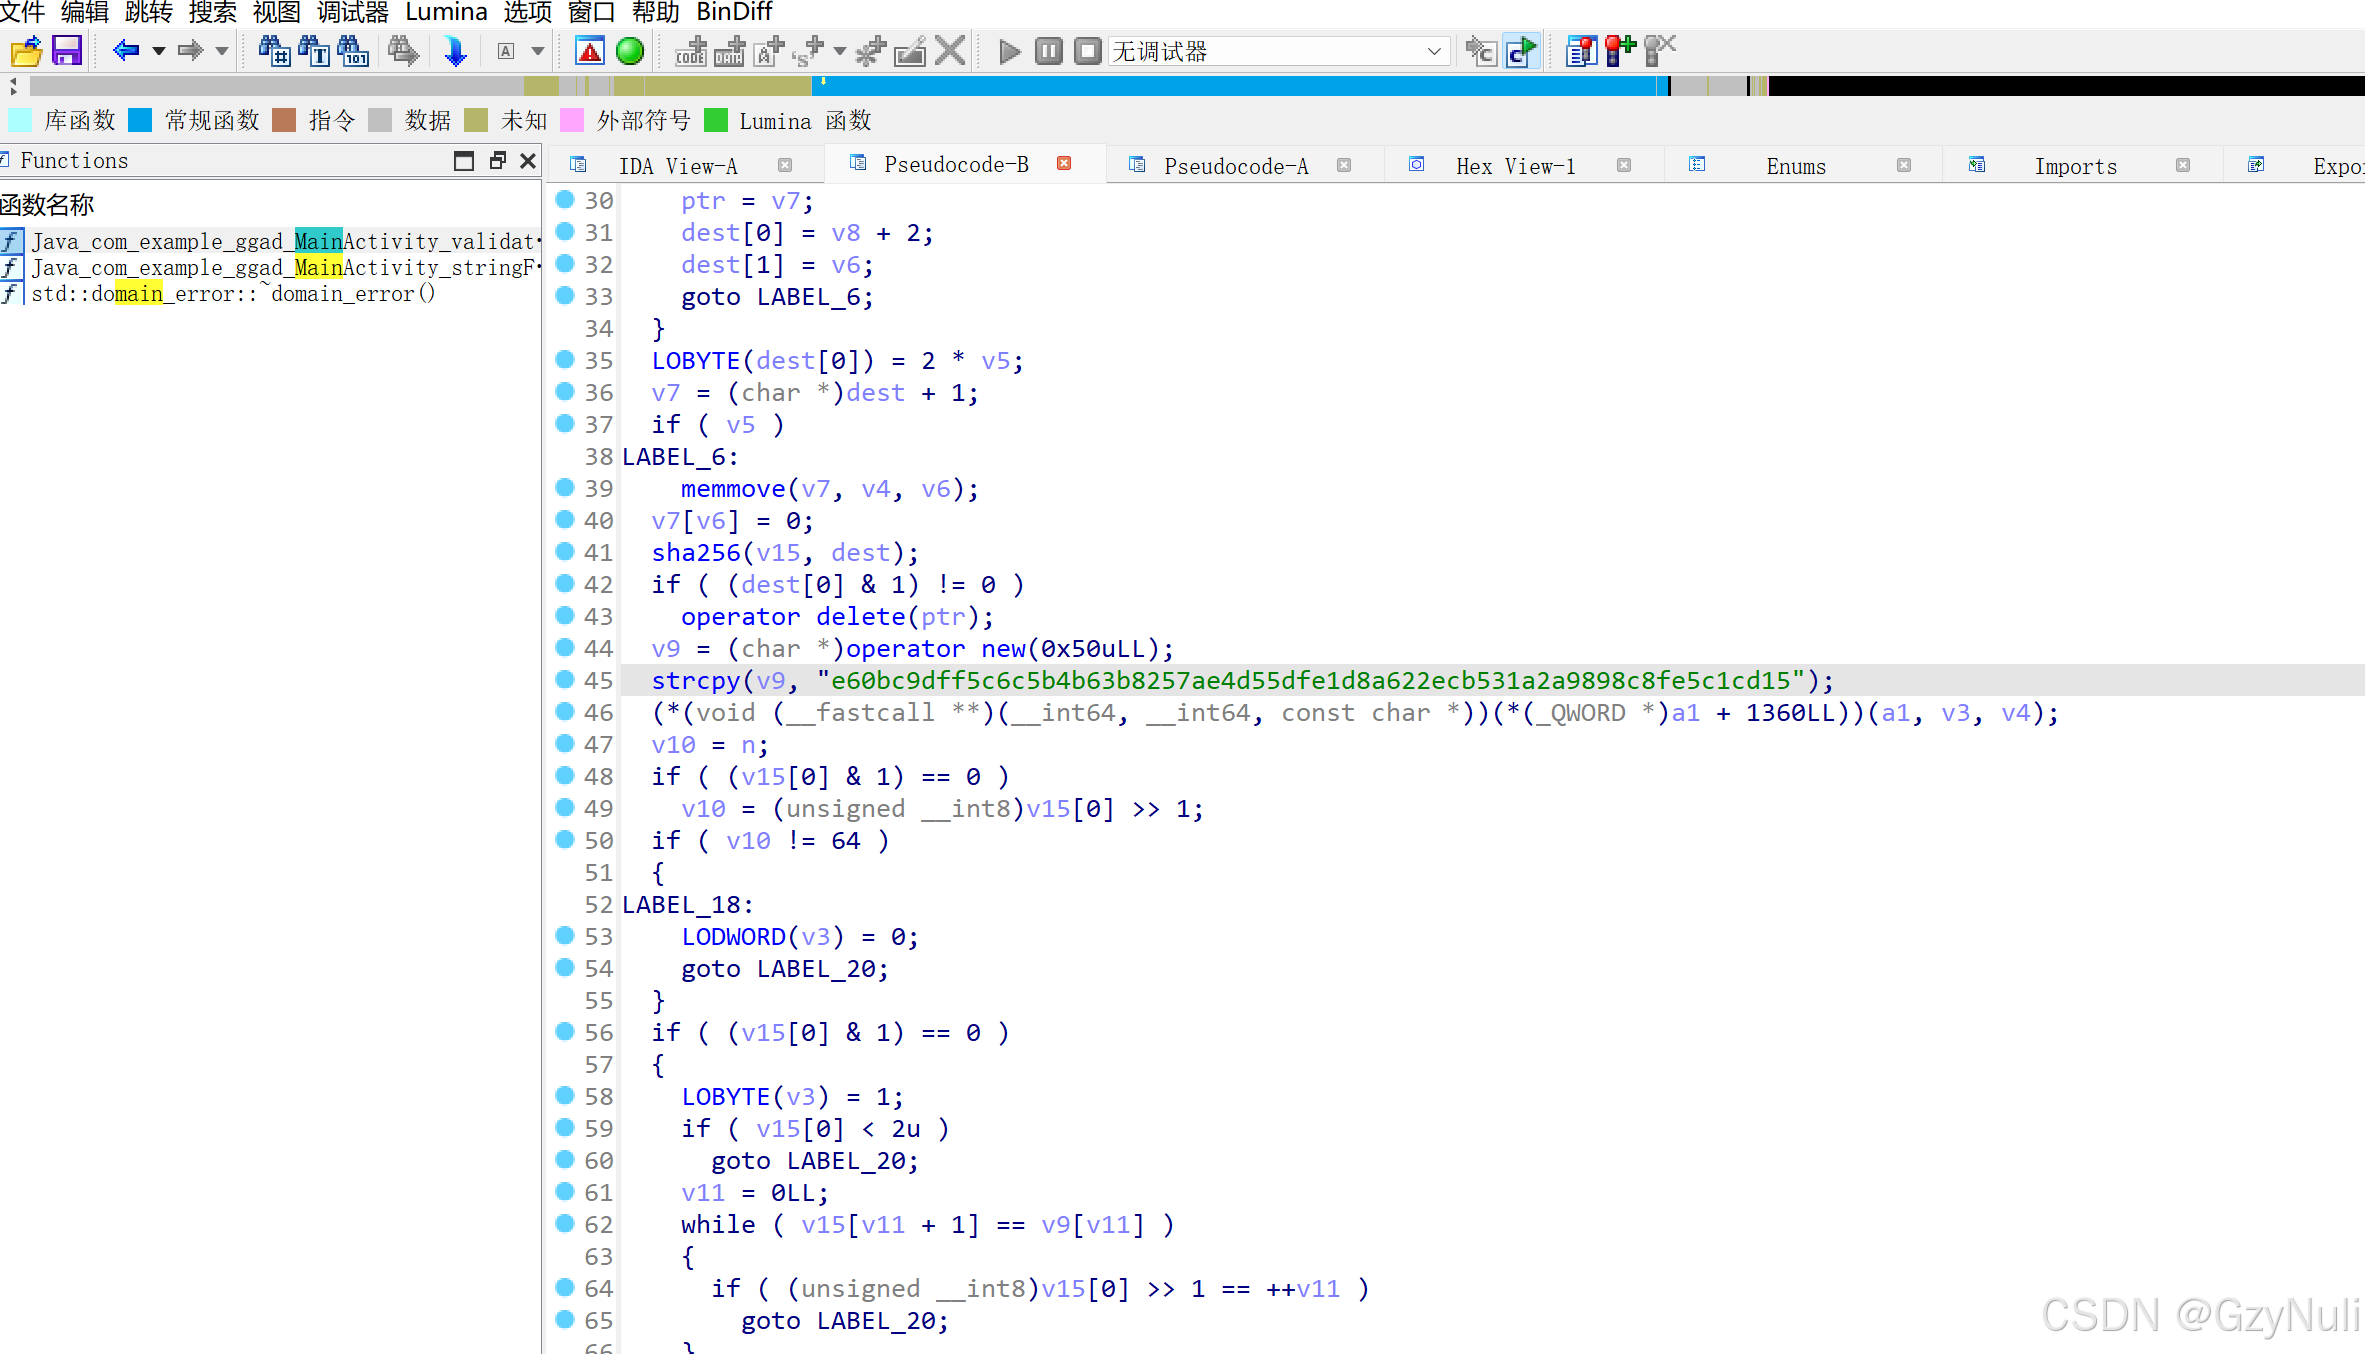Expand the forward navigation history dropdown
The width and height of the screenshot is (2365, 1354).
pyautogui.click(x=222, y=50)
